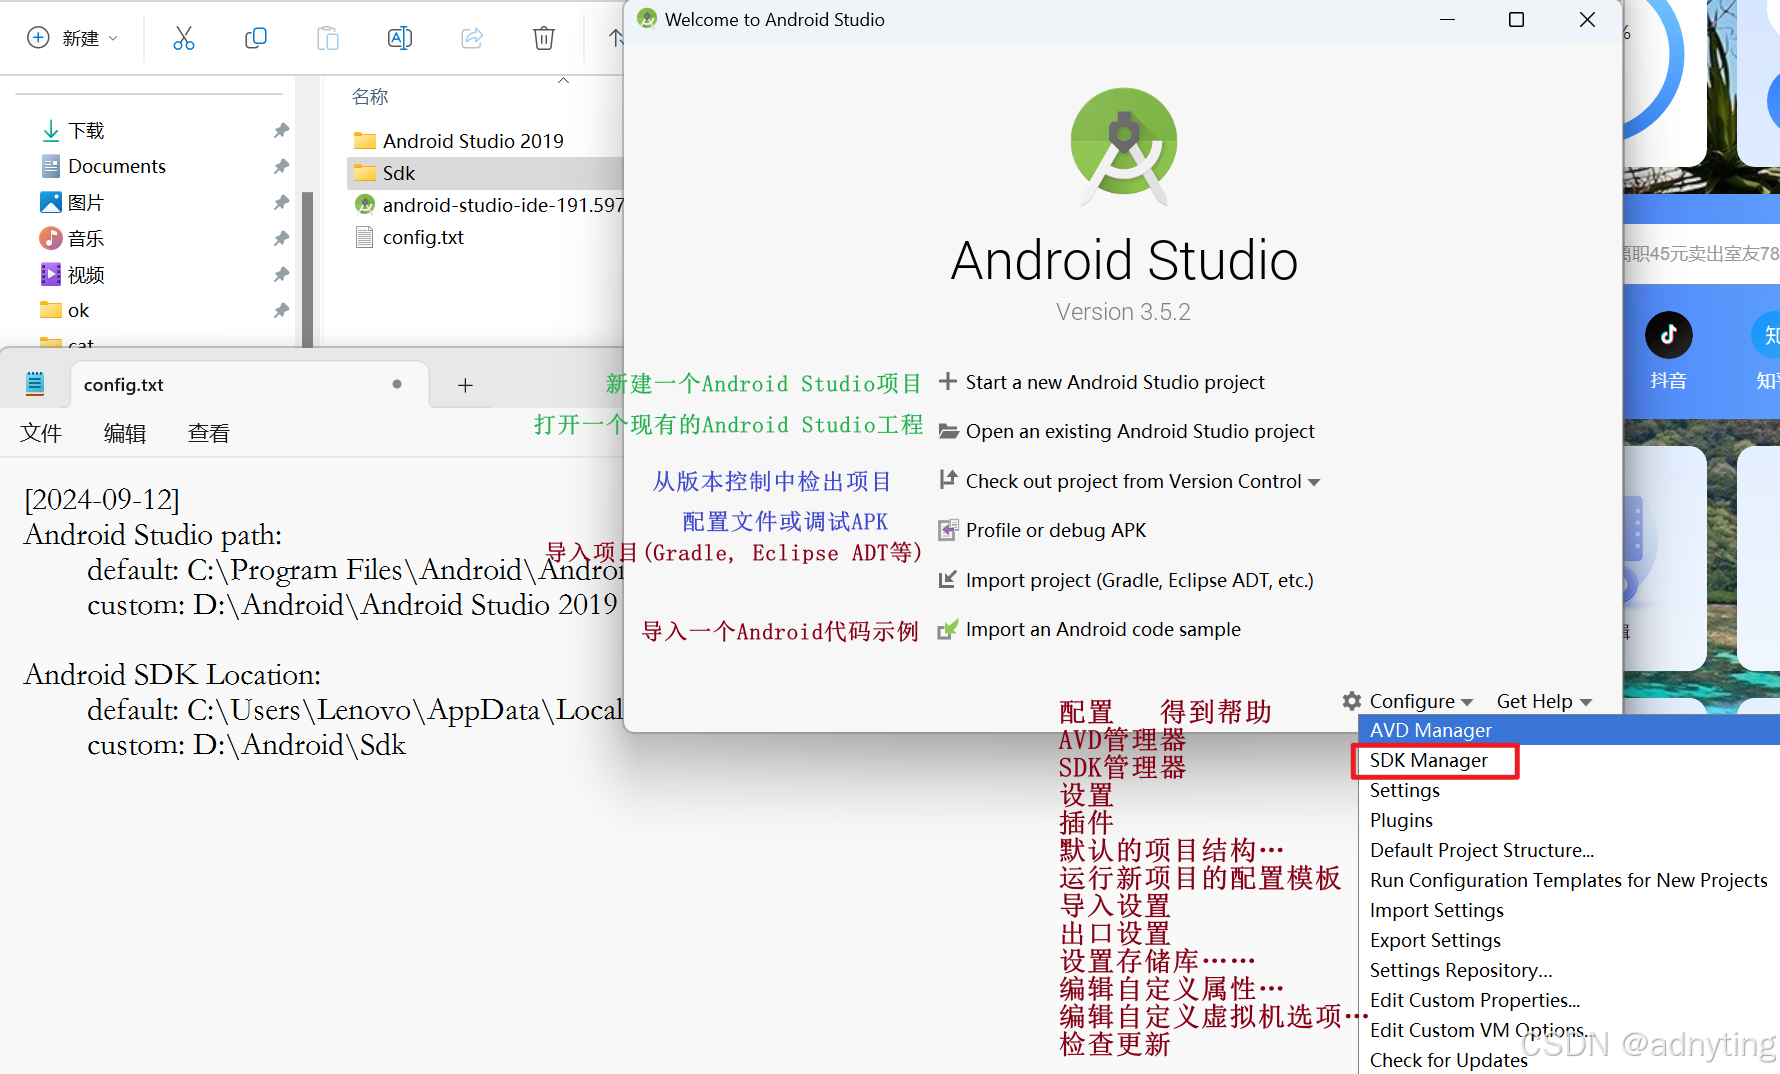Click the rename icon in Explorer toolbar
The height and width of the screenshot is (1074, 1780).
click(x=400, y=38)
